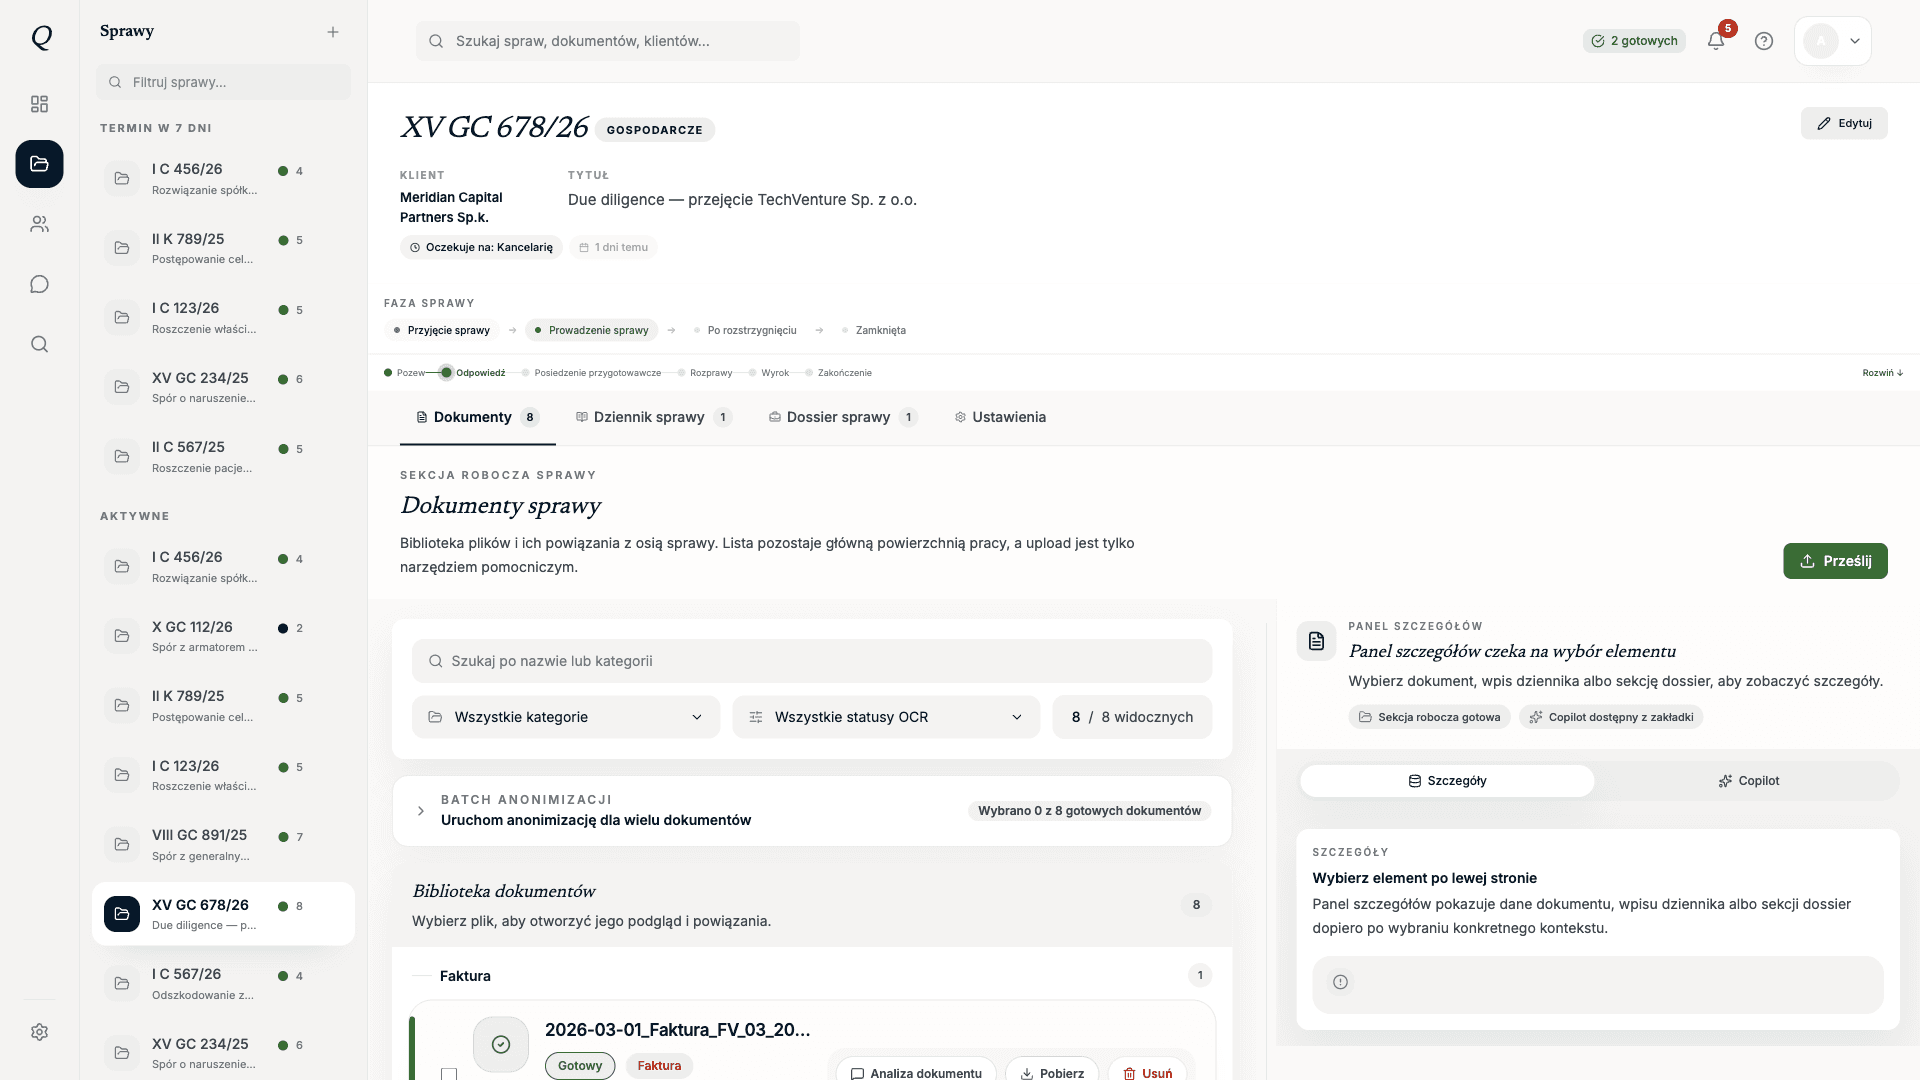Open the chat bubble icon in sidebar
This screenshot has width=1920, height=1080.
[x=39, y=284]
